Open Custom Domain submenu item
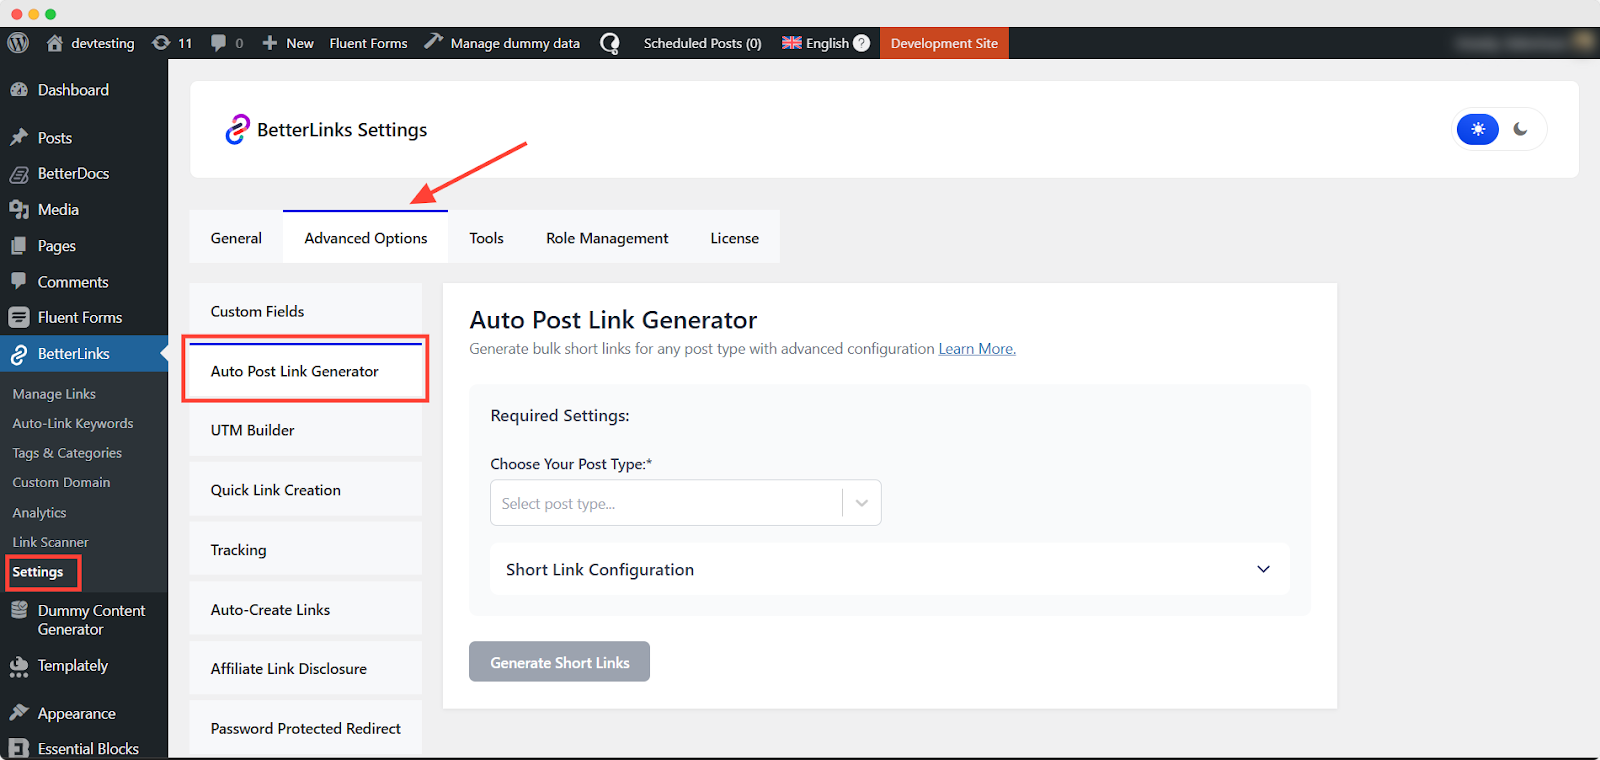 pyautogui.click(x=61, y=482)
